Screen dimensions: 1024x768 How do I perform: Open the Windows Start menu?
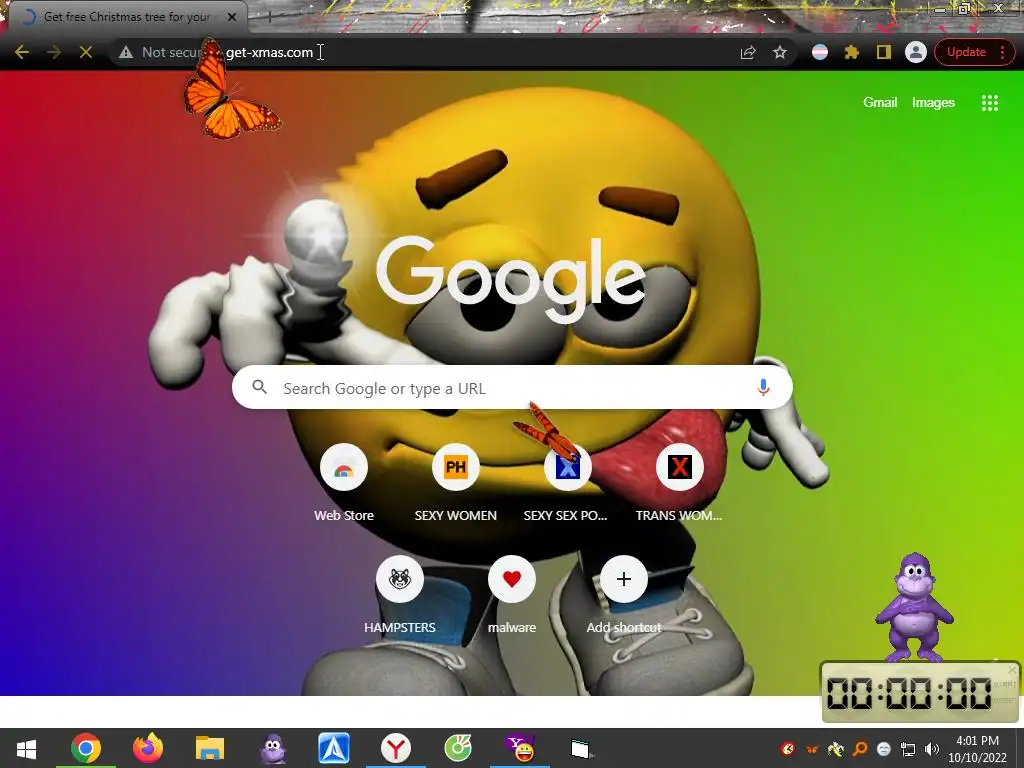(x=26, y=748)
